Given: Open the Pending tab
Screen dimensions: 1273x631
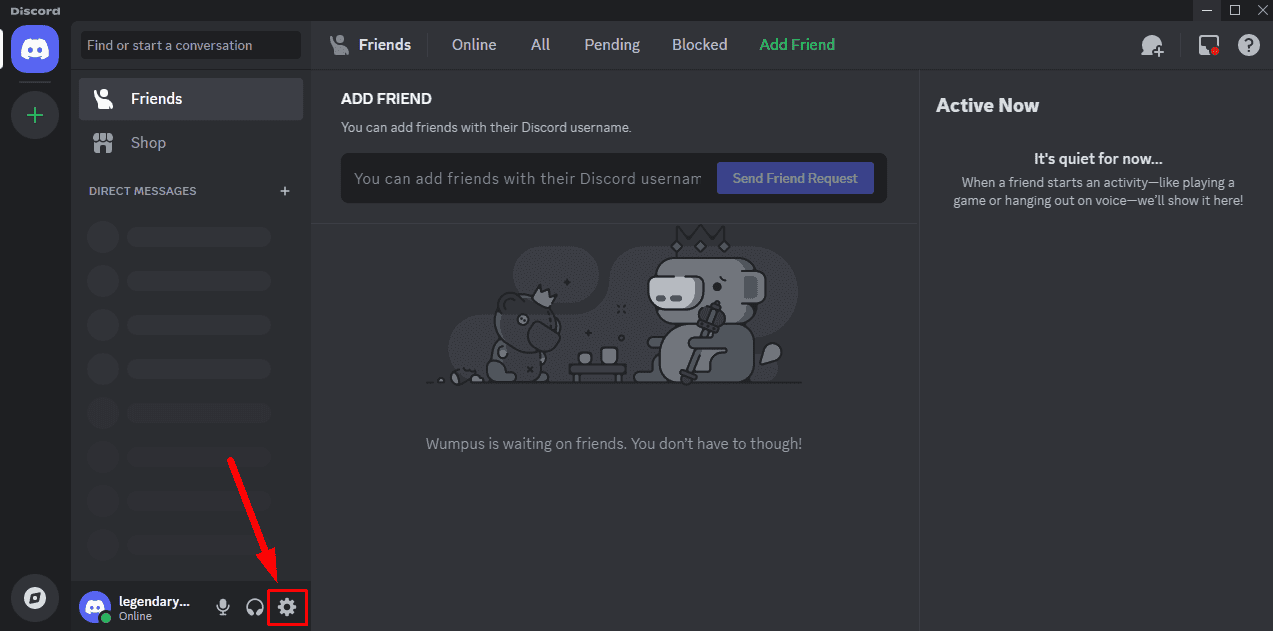Looking at the screenshot, I should coord(612,45).
